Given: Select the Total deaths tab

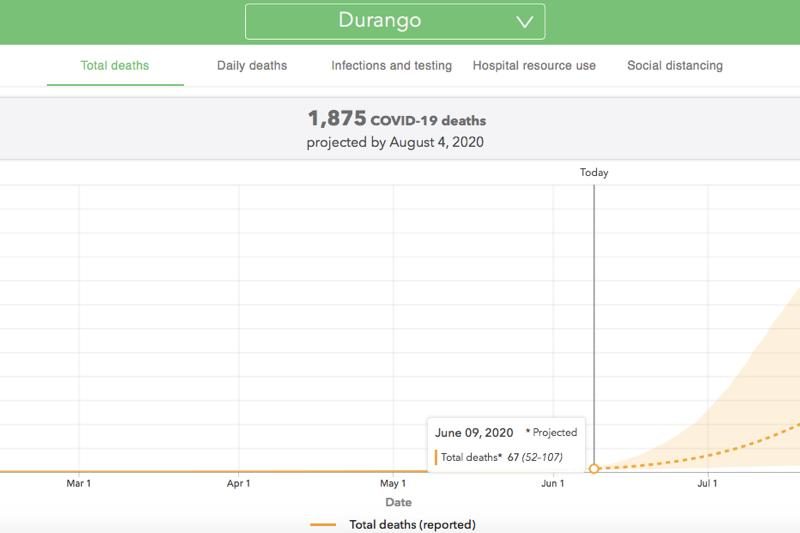Looking at the screenshot, I should (x=115, y=66).
